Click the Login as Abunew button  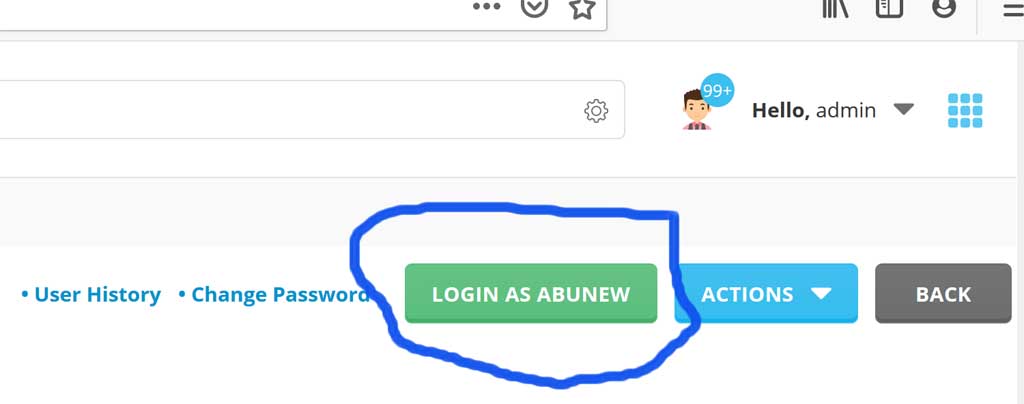click(x=531, y=294)
